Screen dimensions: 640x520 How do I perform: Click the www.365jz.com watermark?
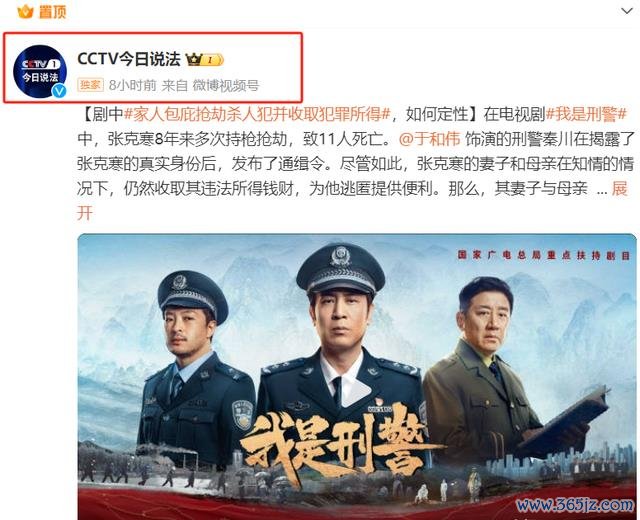coord(576,505)
